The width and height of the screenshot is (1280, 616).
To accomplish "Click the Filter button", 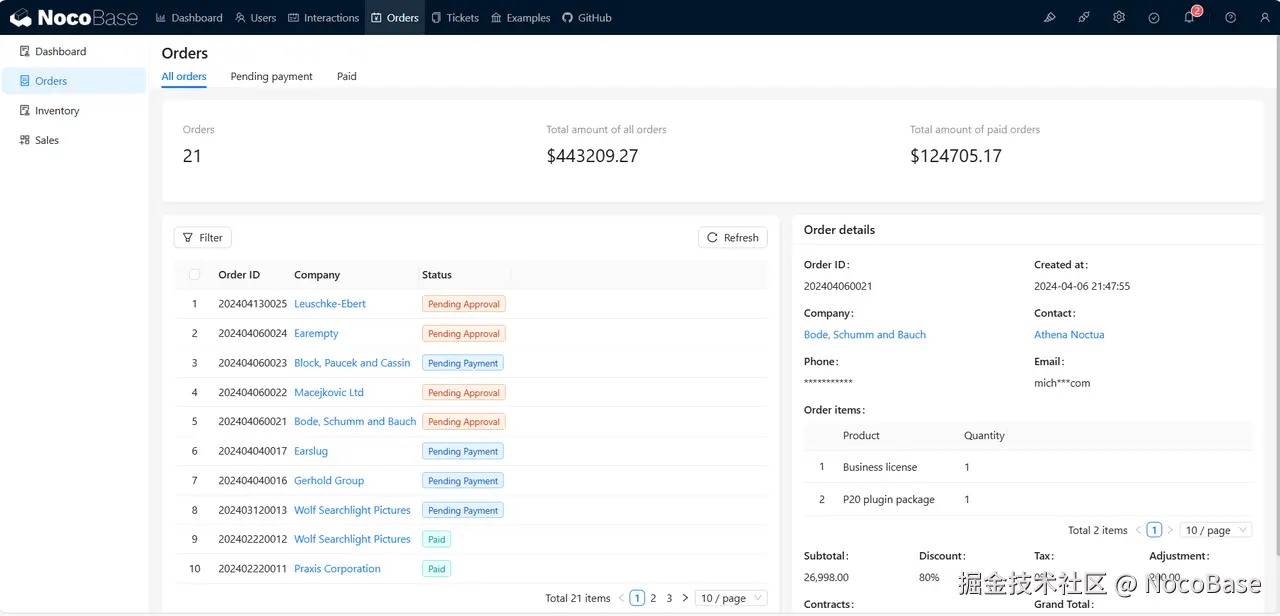I will tap(202, 237).
